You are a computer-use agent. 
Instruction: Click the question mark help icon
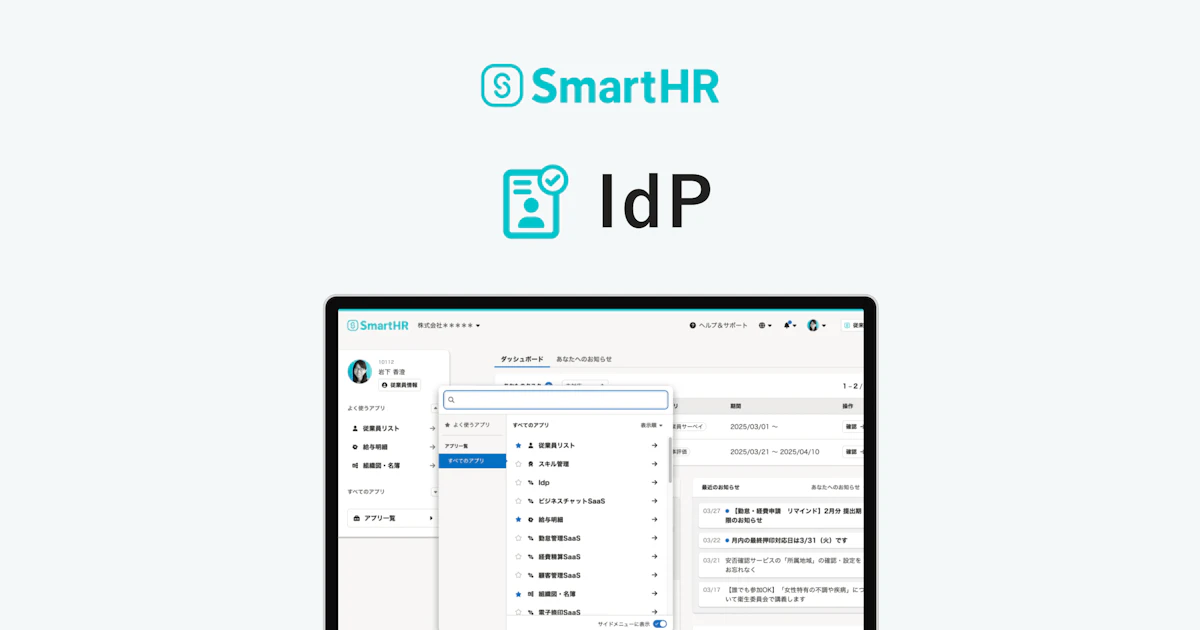pos(692,325)
